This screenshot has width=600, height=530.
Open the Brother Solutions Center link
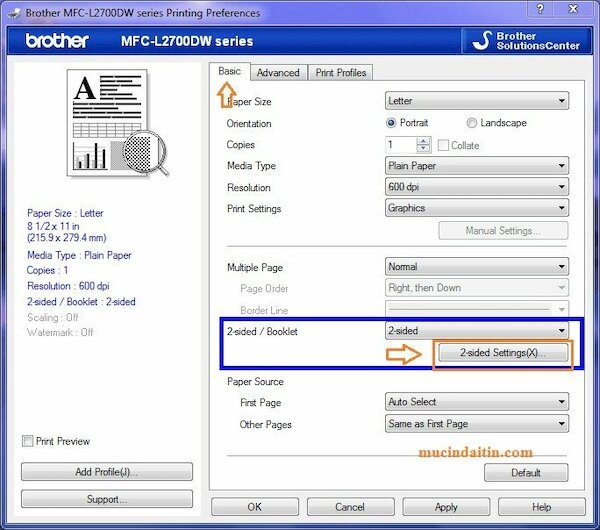tap(527, 41)
